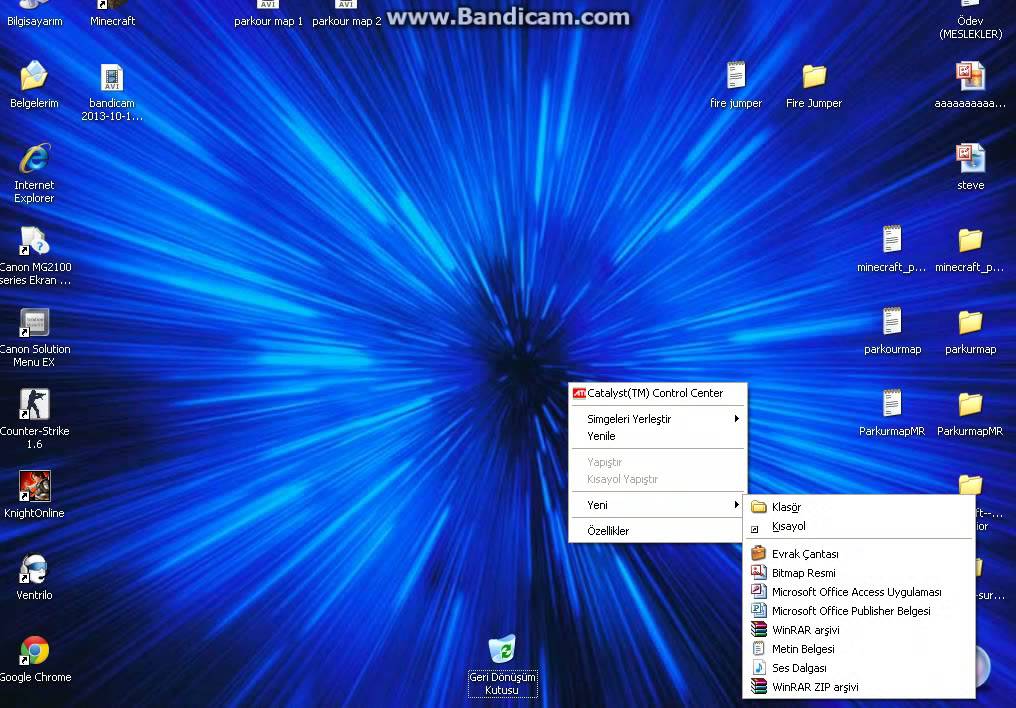The height and width of the screenshot is (708, 1016).
Task: Choose WinRAR ZIP arşivi in Yeni submenu
Action: [x=859, y=687]
